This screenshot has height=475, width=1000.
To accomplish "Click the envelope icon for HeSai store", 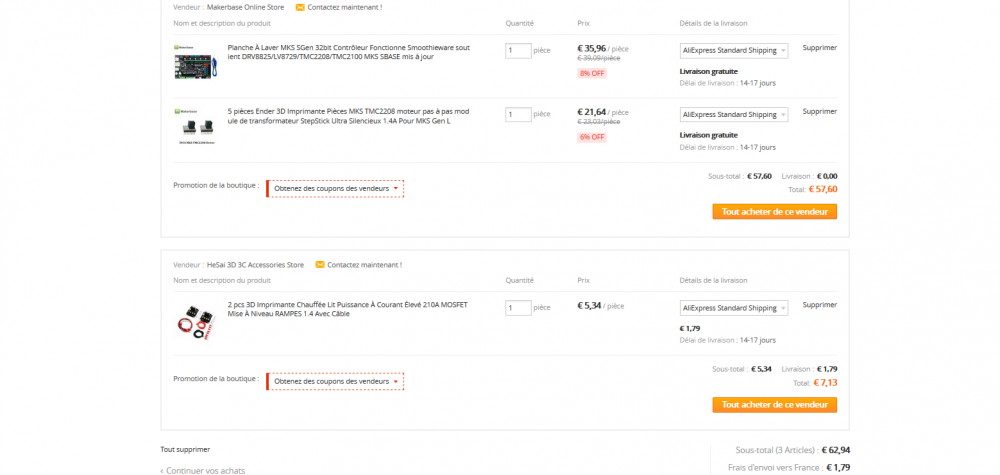I will point(320,265).
